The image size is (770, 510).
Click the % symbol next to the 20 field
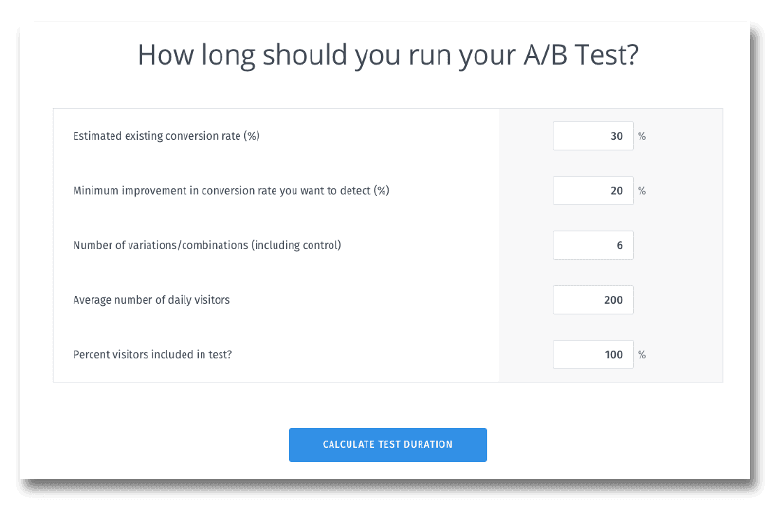pyautogui.click(x=642, y=190)
